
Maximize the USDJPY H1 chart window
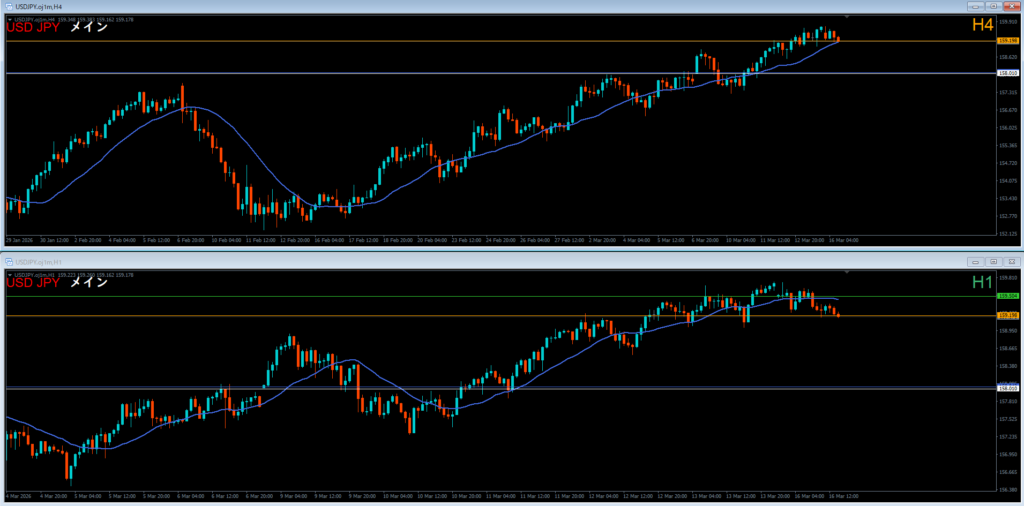[992, 261]
